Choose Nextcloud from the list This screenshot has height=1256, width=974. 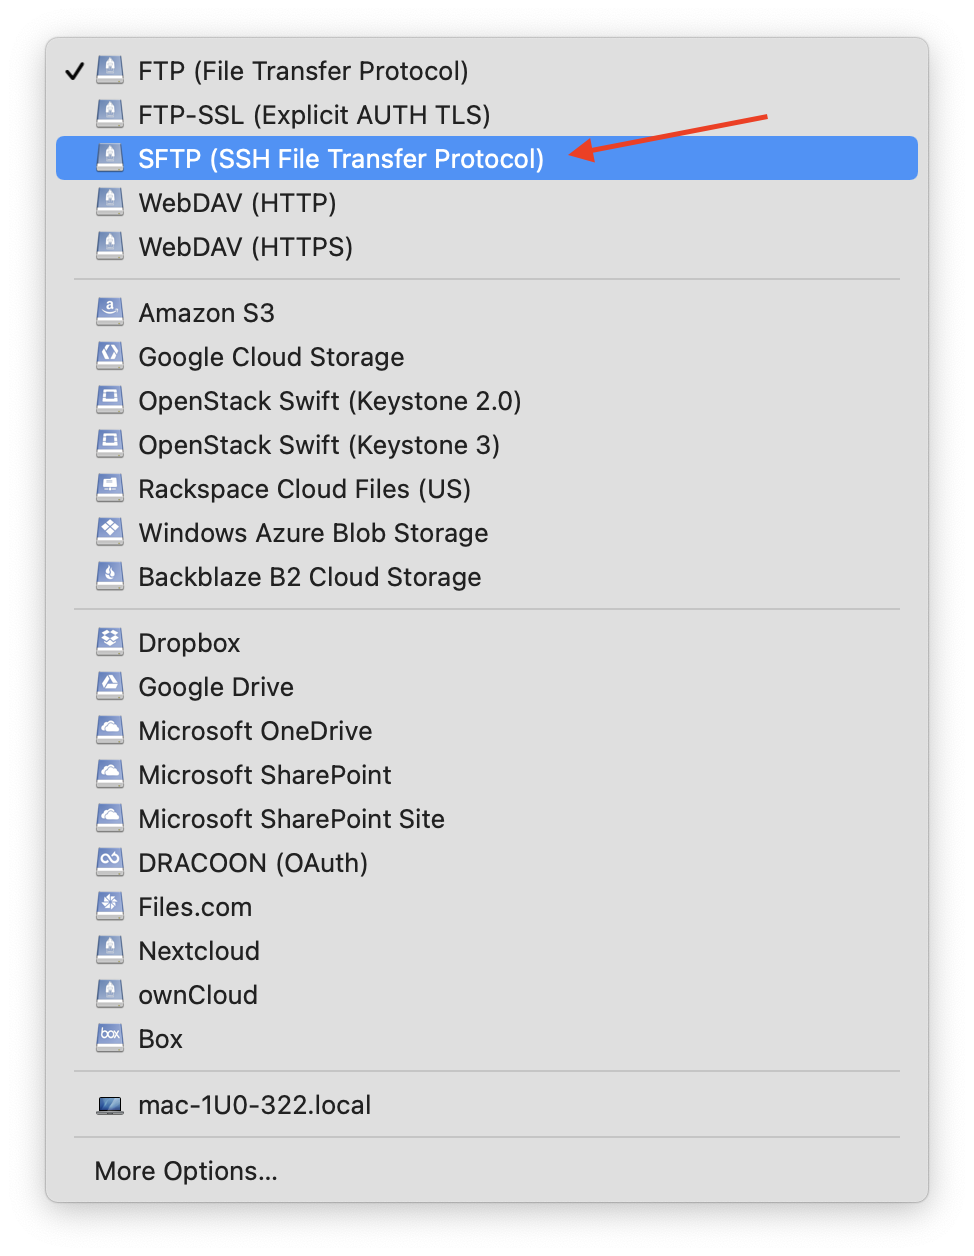point(487,950)
